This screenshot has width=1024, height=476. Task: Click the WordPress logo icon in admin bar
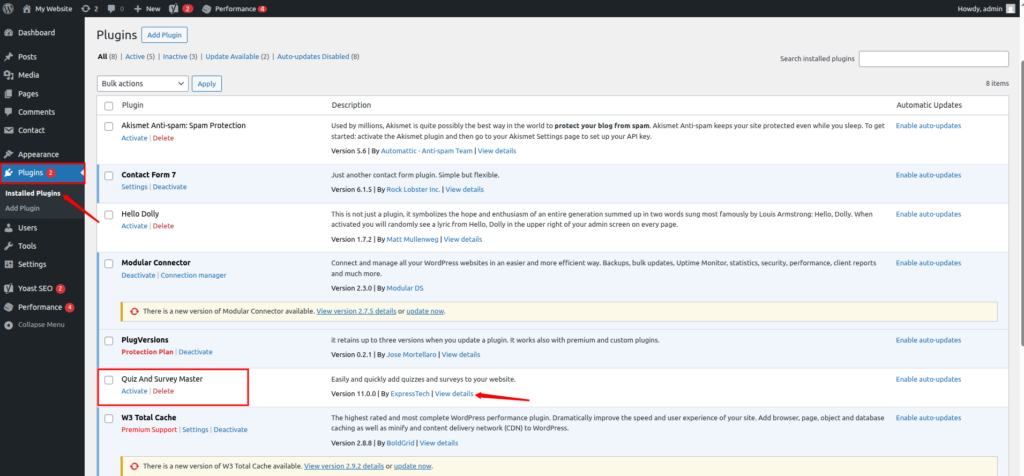[8, 9]
